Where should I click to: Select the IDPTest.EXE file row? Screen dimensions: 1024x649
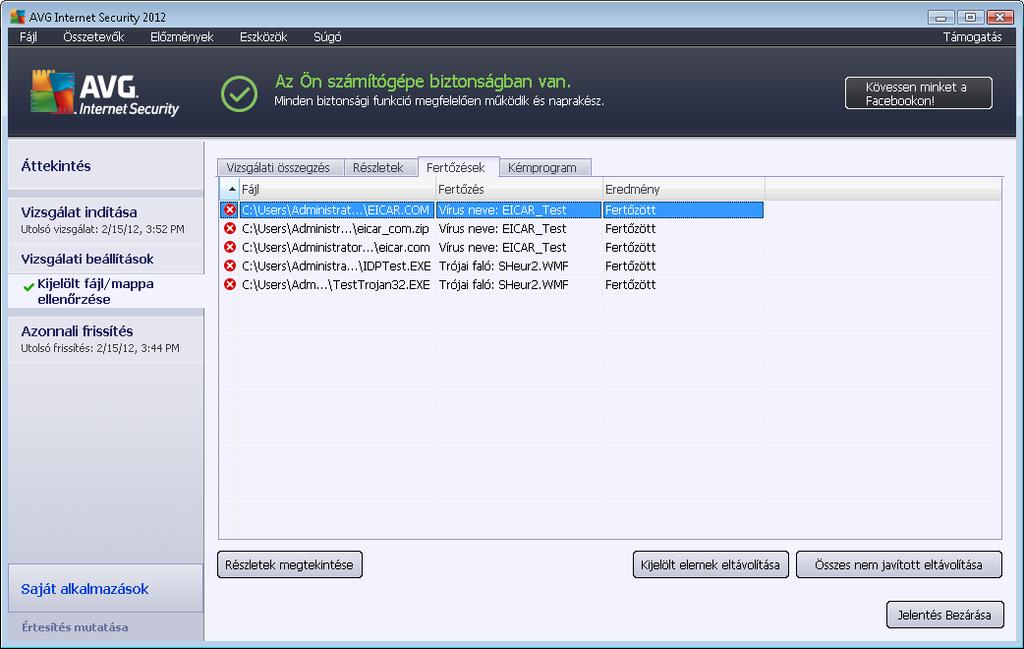492,266
